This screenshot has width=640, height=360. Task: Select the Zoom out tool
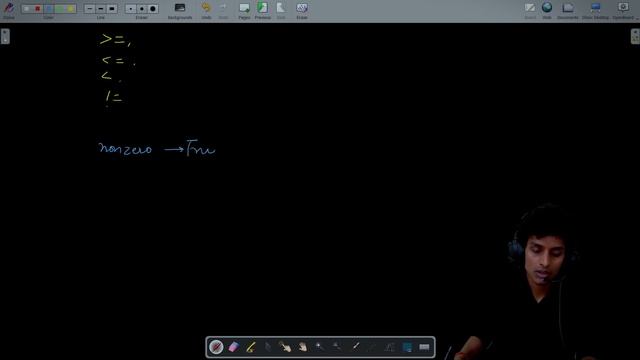pyautogui.click(x=337, y=347)
